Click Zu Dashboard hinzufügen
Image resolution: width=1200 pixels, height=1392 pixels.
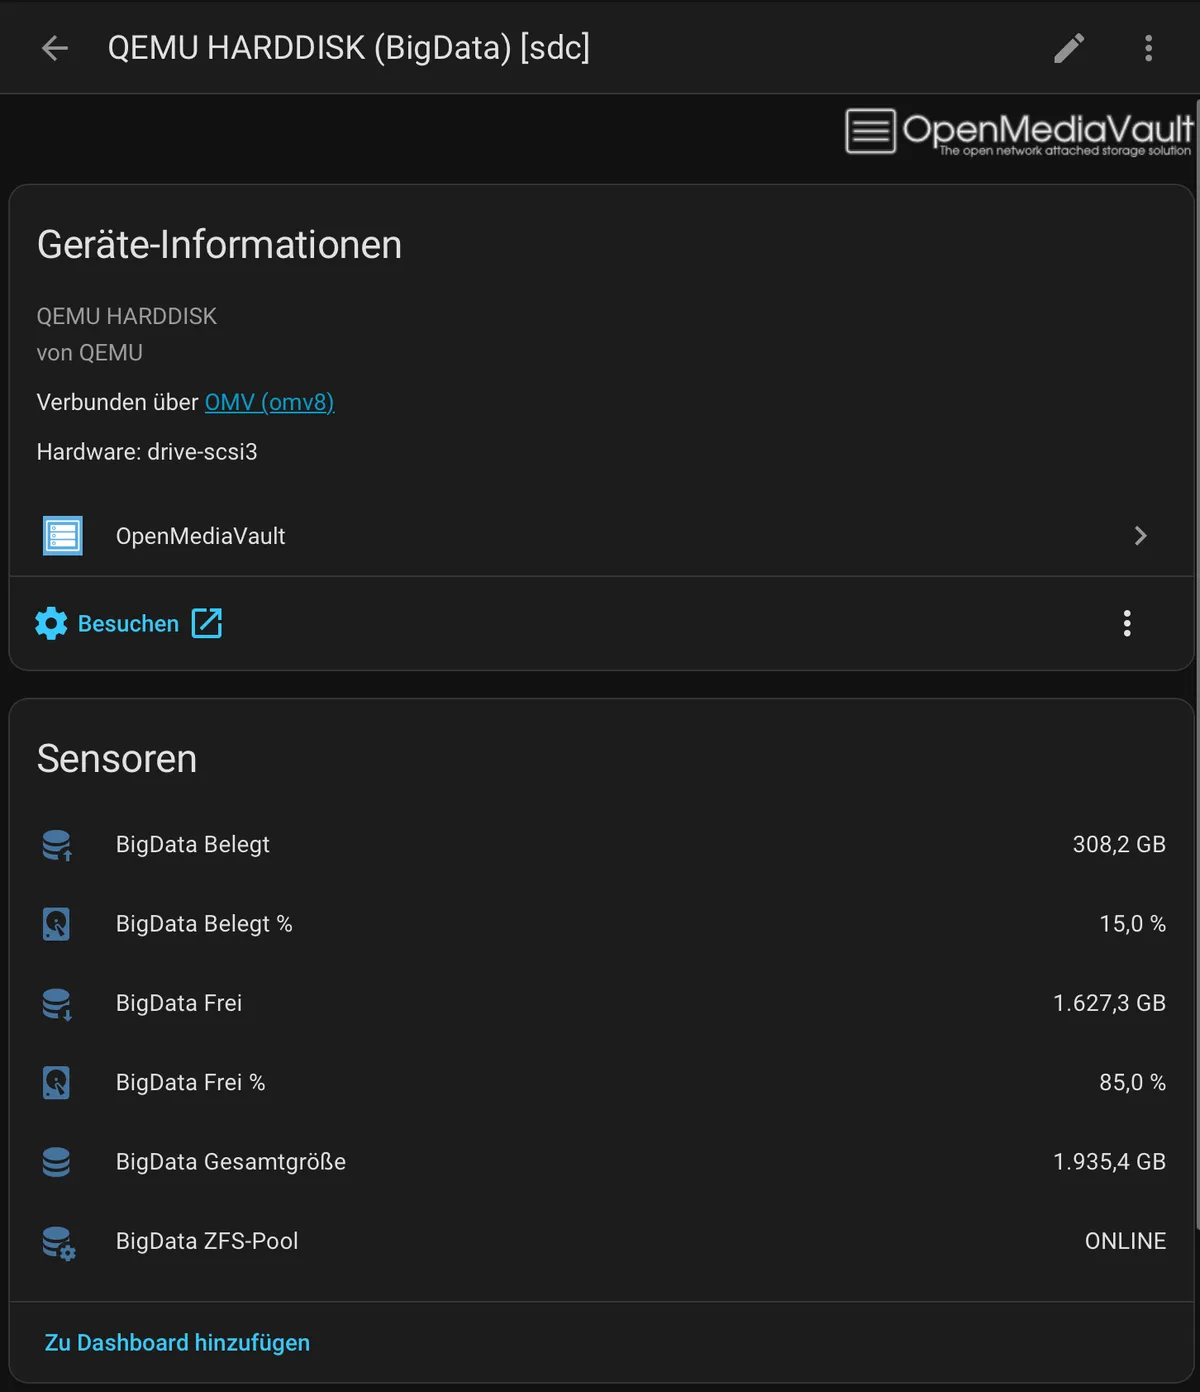click(177, 1343)
